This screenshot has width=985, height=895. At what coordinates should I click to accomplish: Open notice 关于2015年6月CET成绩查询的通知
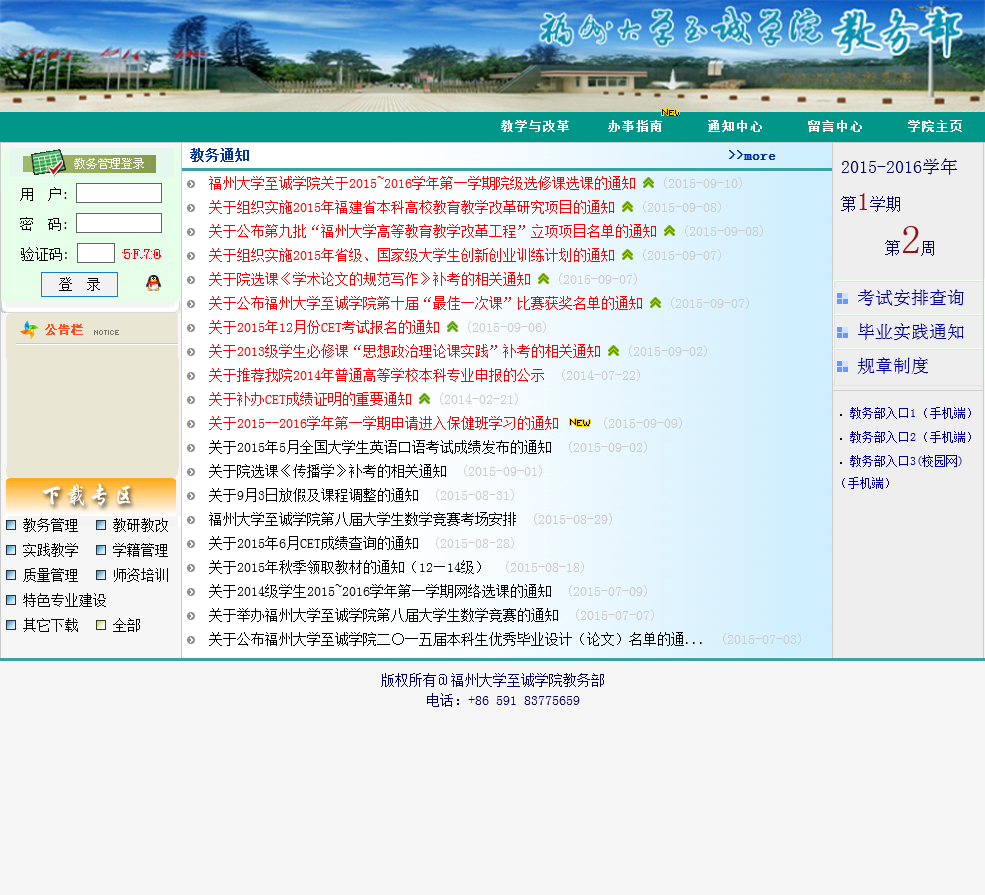pos(313,543)
